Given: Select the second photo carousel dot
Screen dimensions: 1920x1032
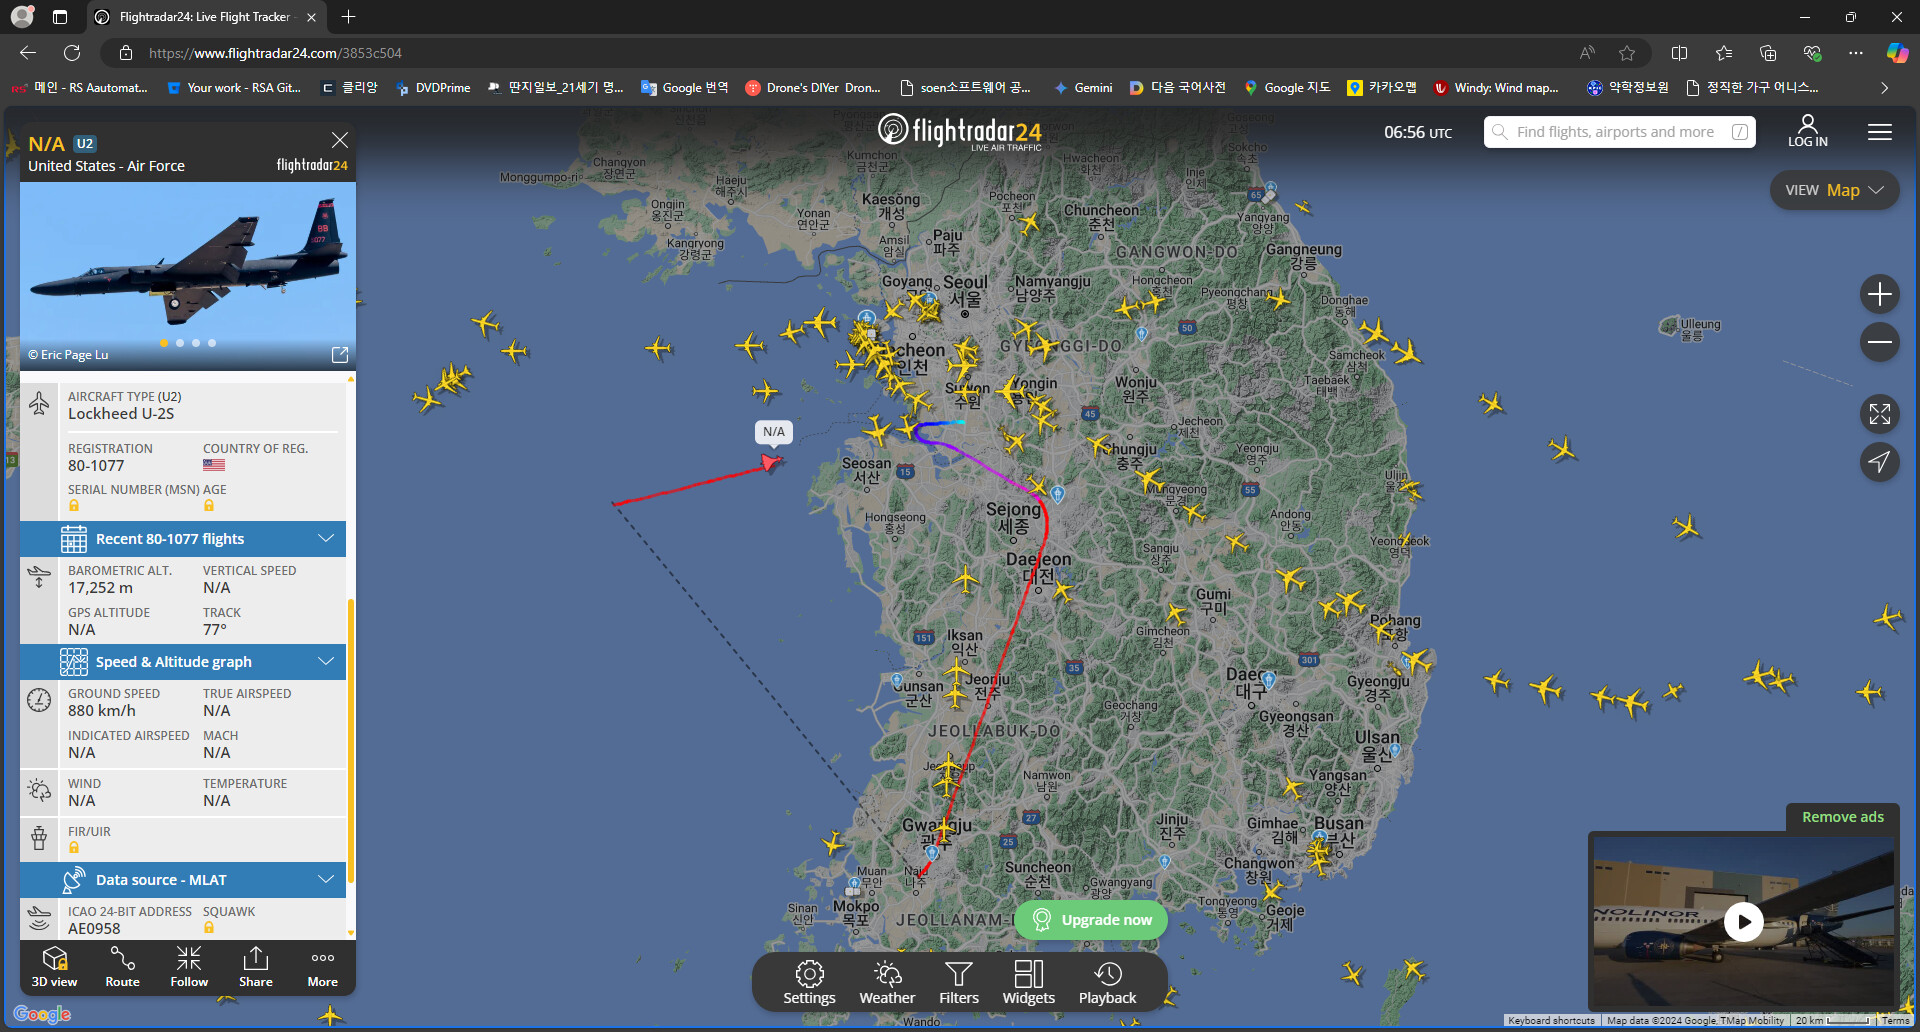Looking at the screenshot, I should point(180,343).
